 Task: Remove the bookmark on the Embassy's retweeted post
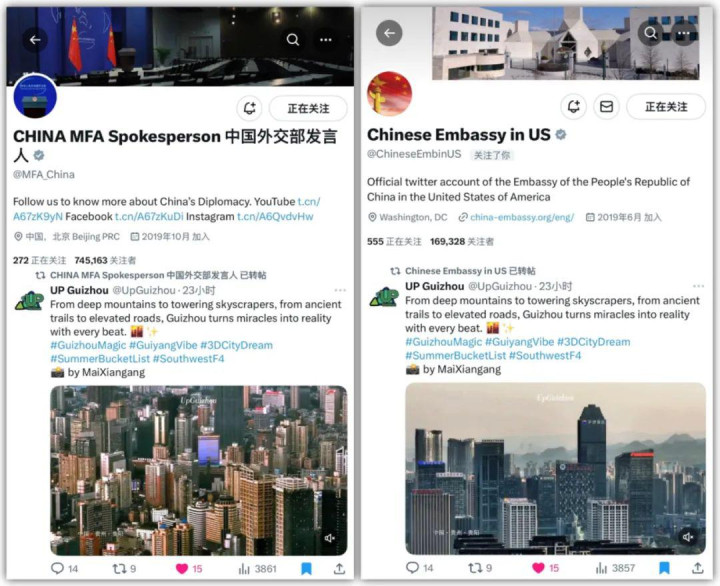point(664,568)
